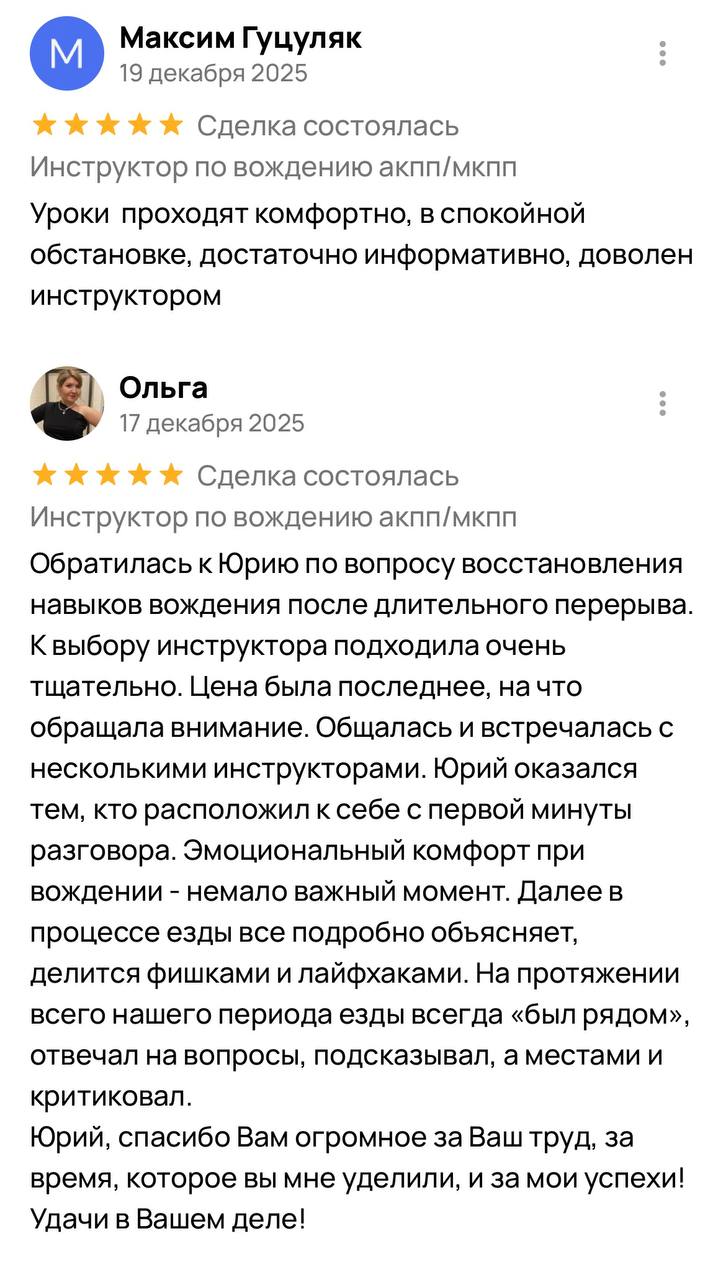The height and width of the screenshot is (1280, 726).
Task: Click the fifth star in Ольга's rating
Action: (x=171, y=475)
